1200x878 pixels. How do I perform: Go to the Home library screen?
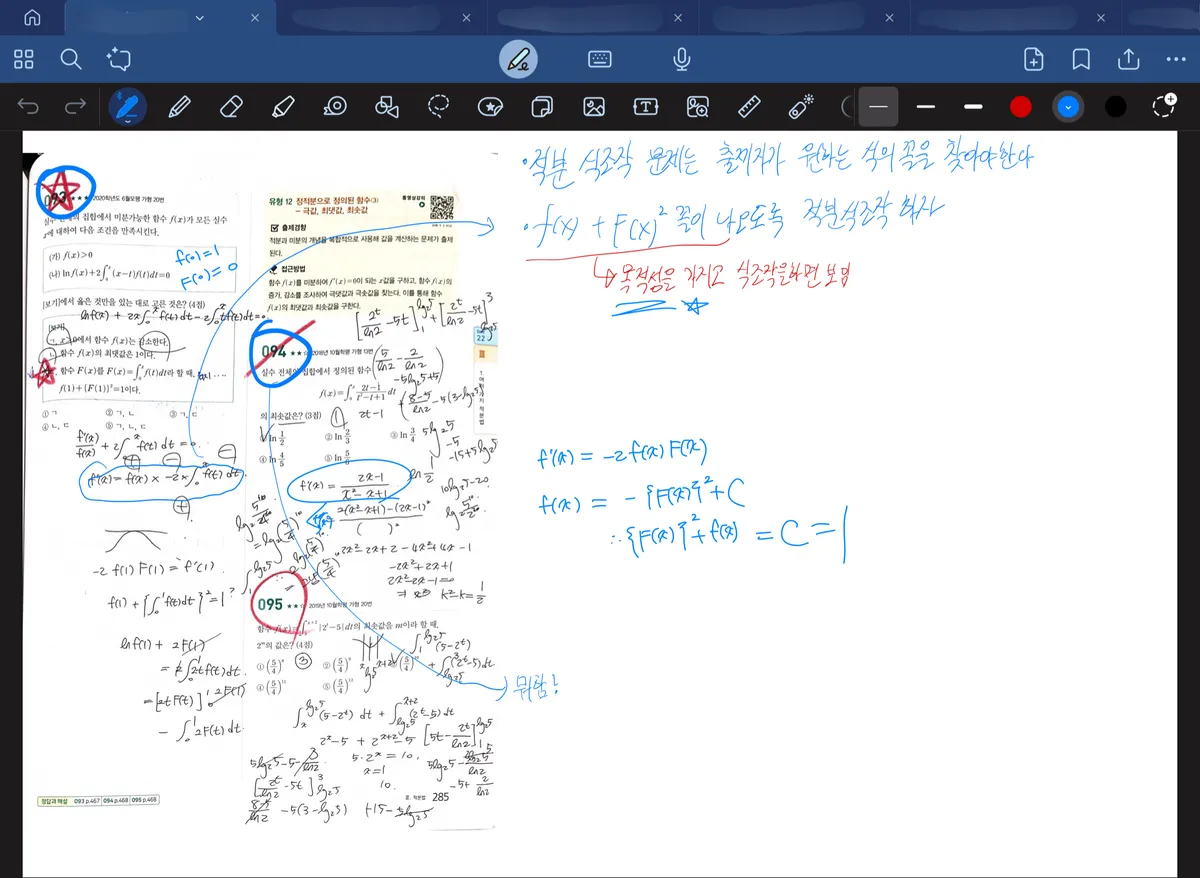pos(33,18)
